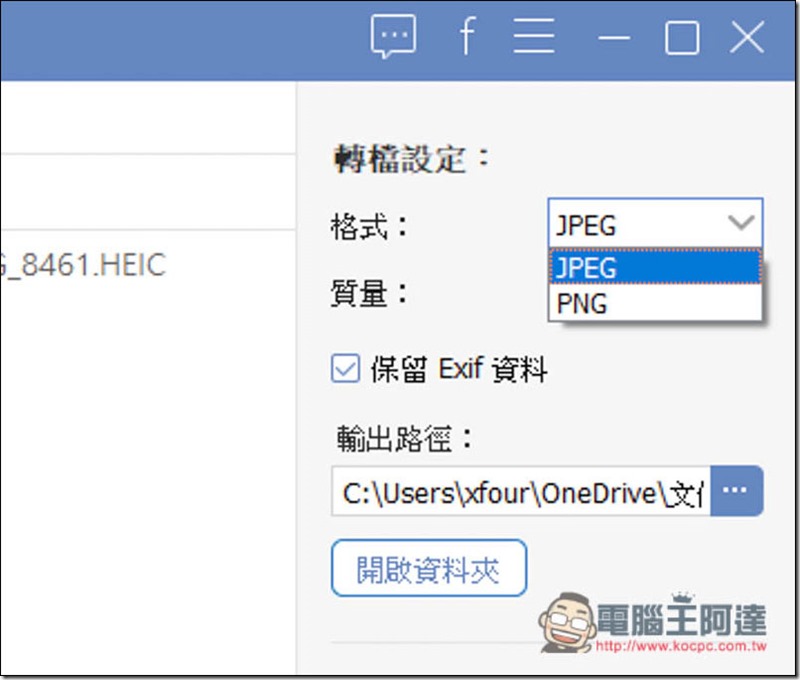Minimize the converter window
Viewport: 800px width, 680px height.
click(x=614, y=38)
